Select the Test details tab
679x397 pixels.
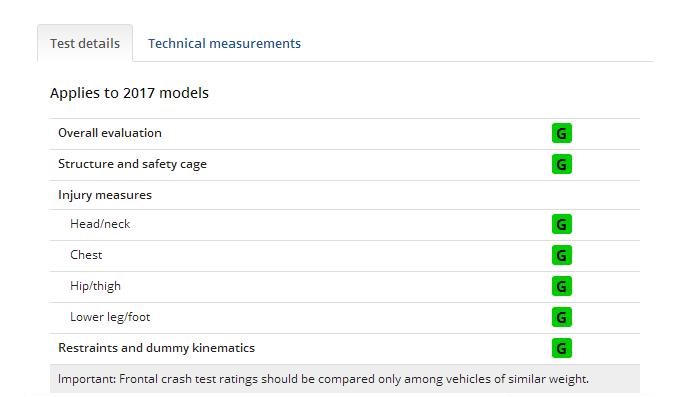85,43
